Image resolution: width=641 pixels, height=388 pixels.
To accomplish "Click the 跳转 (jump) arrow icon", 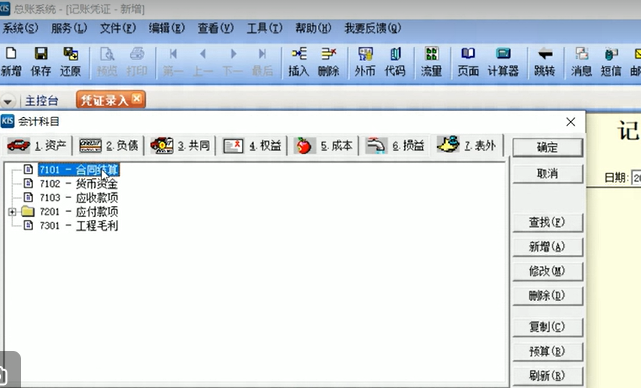I will tap(545, 62).
